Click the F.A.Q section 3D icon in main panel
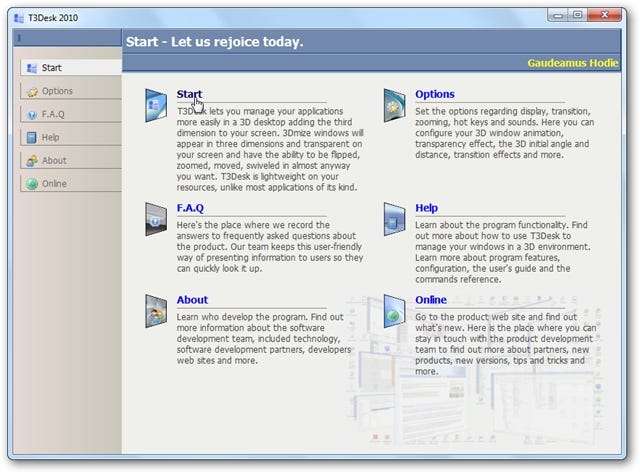The image size is (640, 473). tap(156, 219)
